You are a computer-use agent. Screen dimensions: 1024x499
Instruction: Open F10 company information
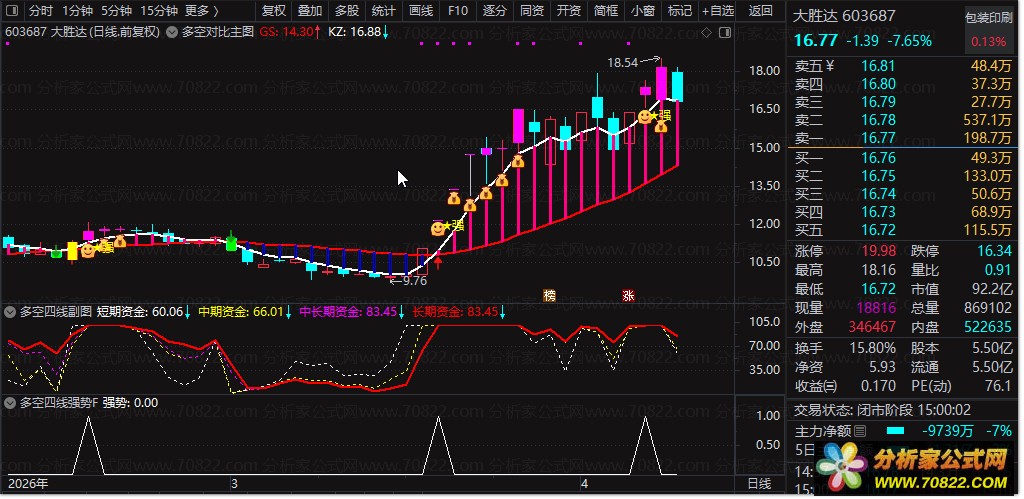coord(458,10)
